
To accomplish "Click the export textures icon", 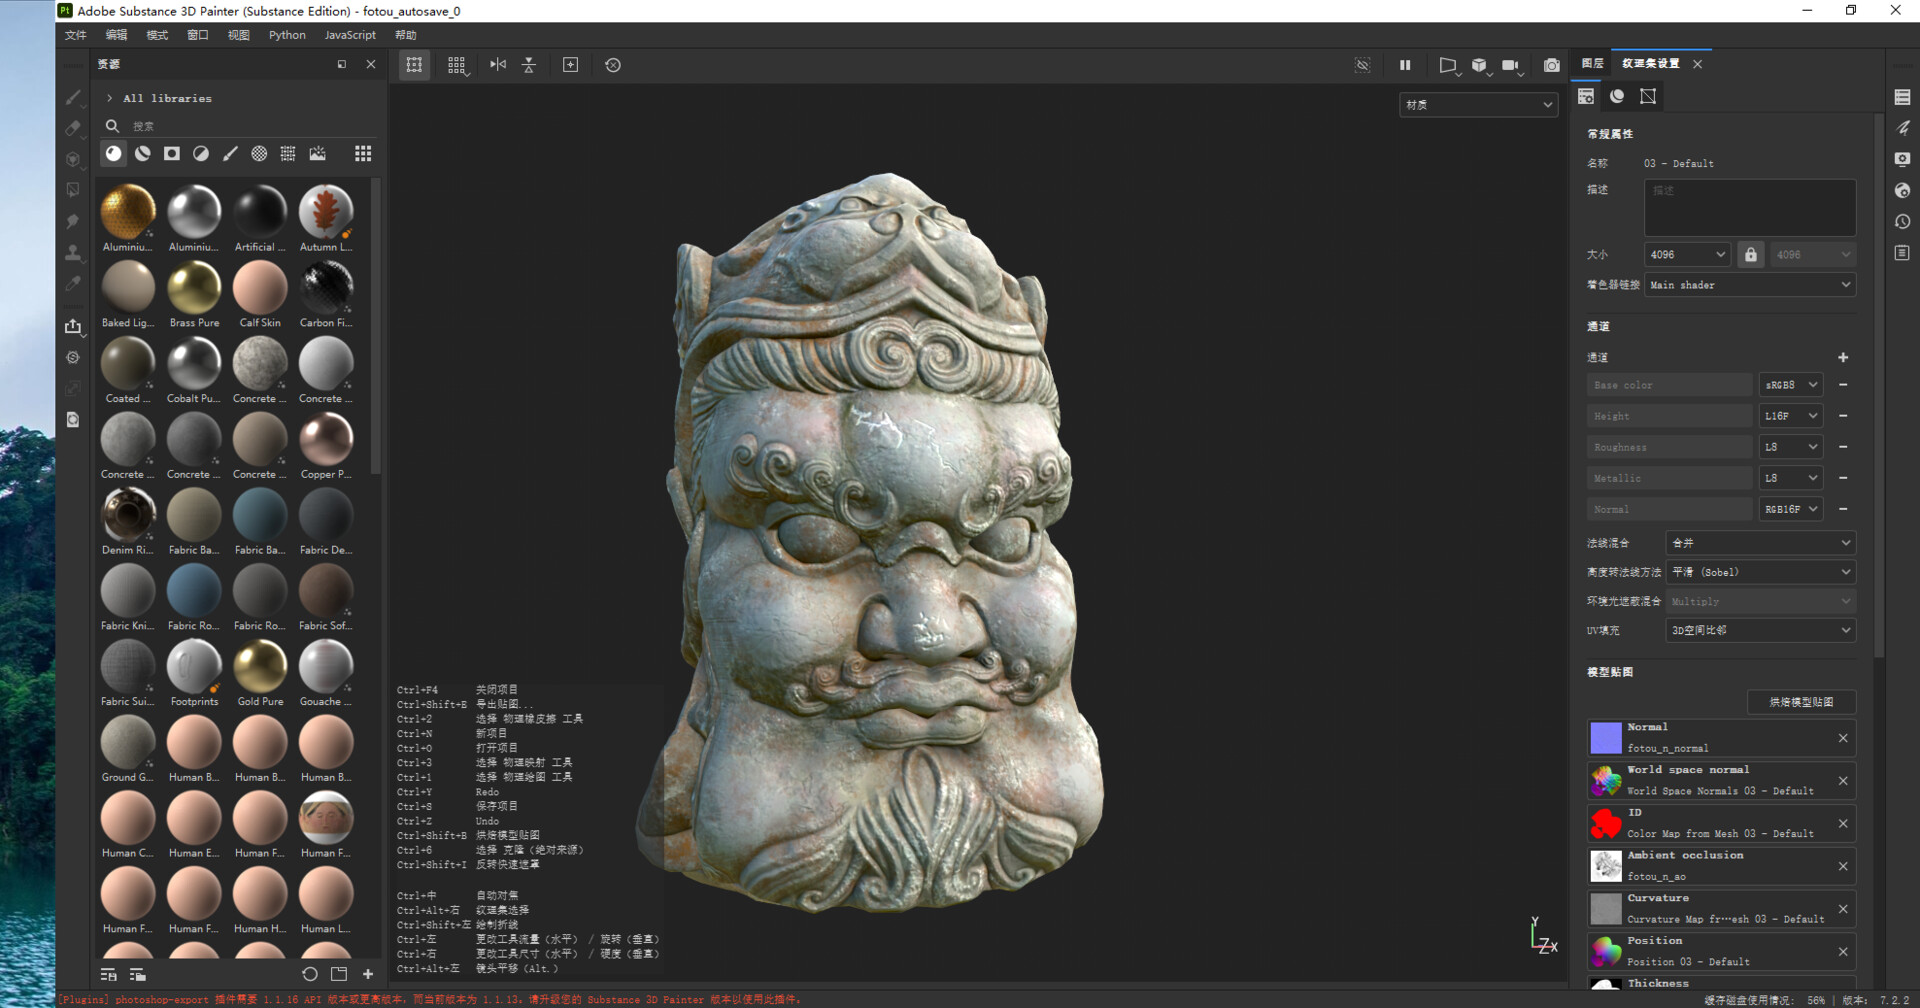I will [x=73, y=326].
